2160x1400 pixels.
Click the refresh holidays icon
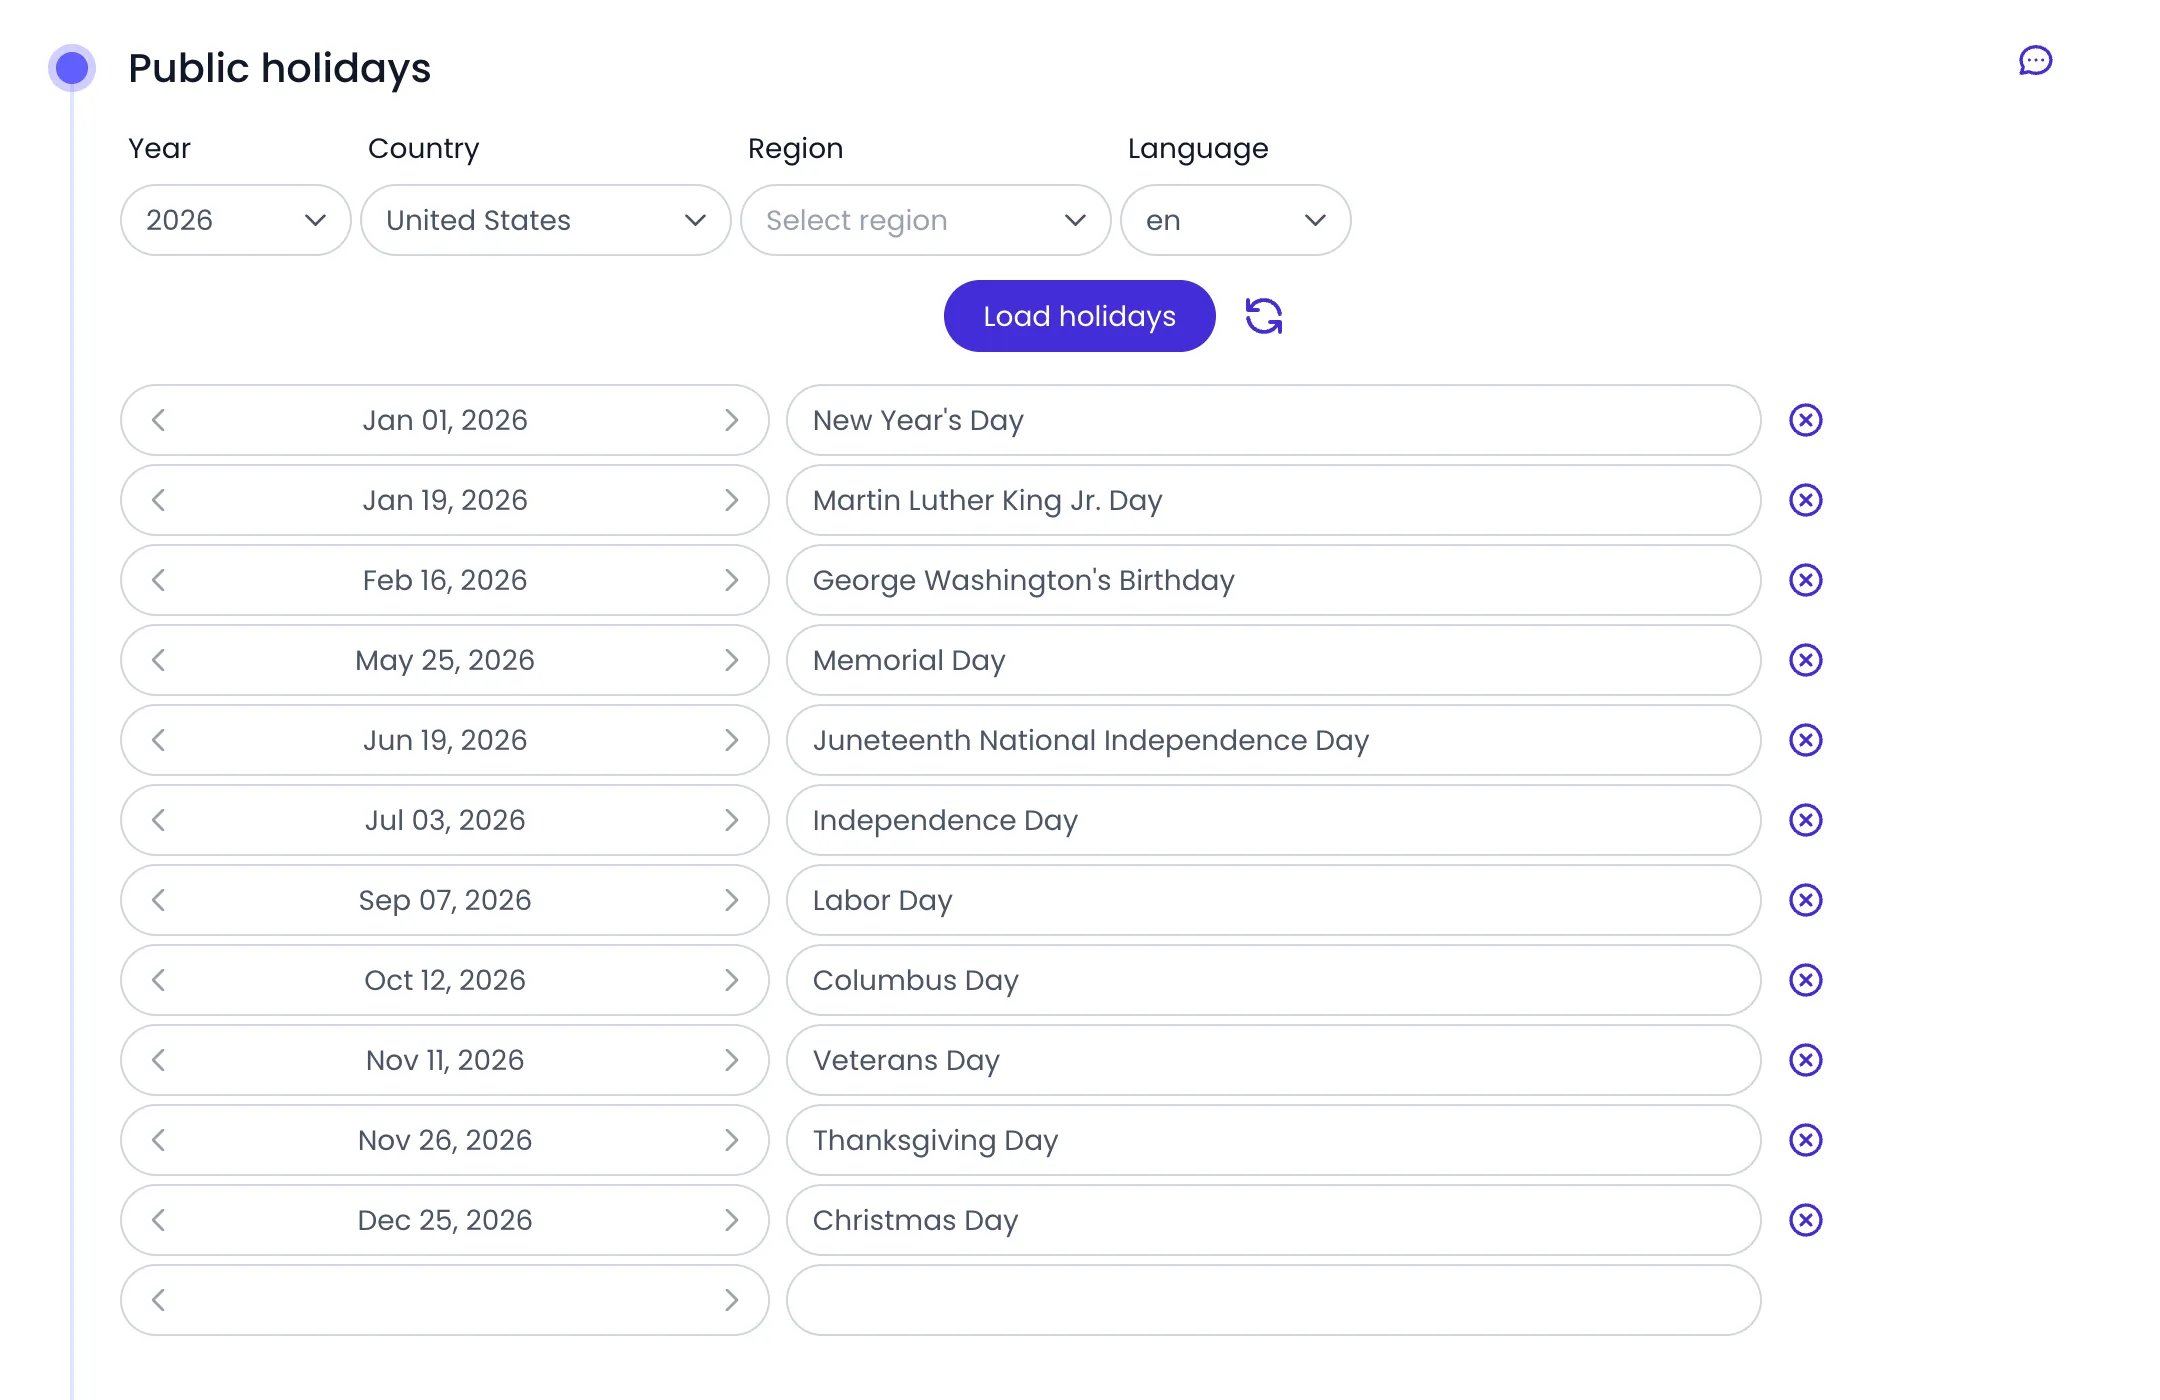(1264, 316)
